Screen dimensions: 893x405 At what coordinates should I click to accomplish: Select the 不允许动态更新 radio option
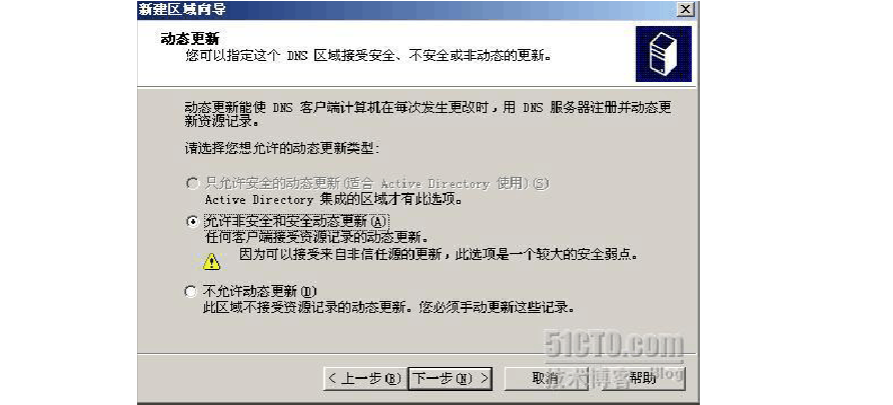(192, 292)
